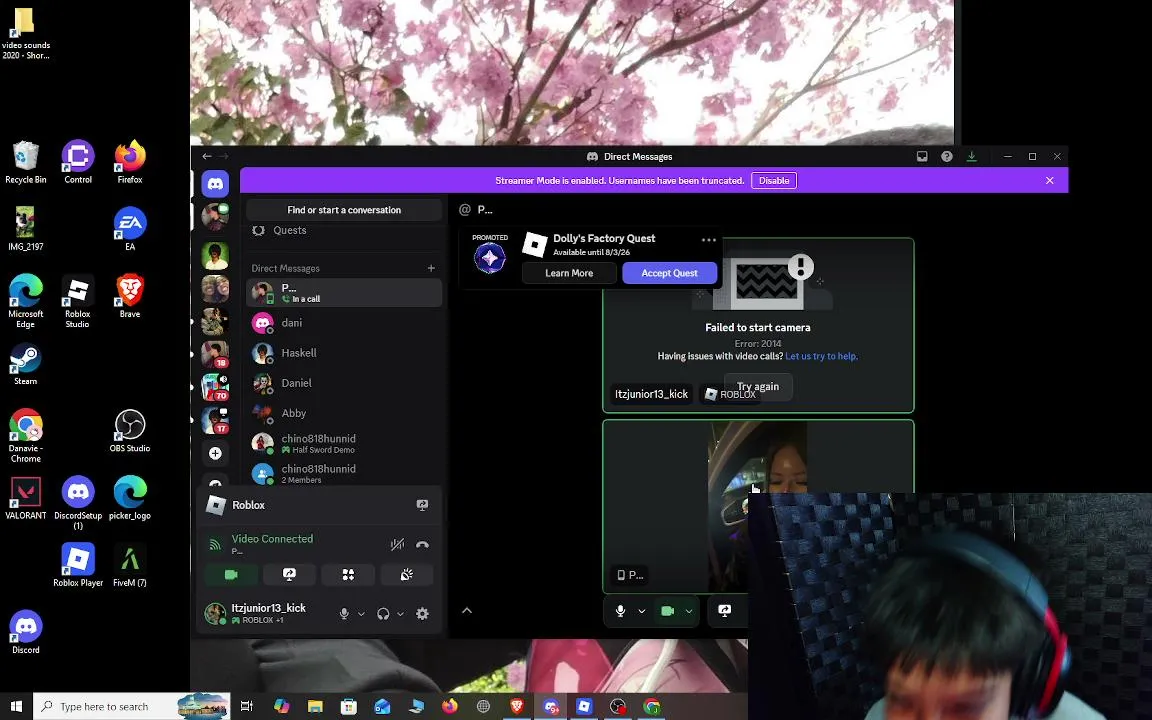The width and height of the screenshot is (1152, 720).
Task: Open mic options chevron in call bar
Action: tap(641, 611)
